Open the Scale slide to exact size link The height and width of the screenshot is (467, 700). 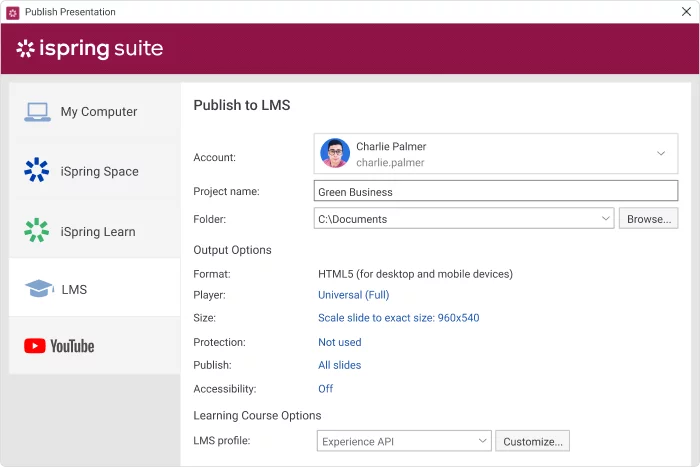tap(399, 318)
